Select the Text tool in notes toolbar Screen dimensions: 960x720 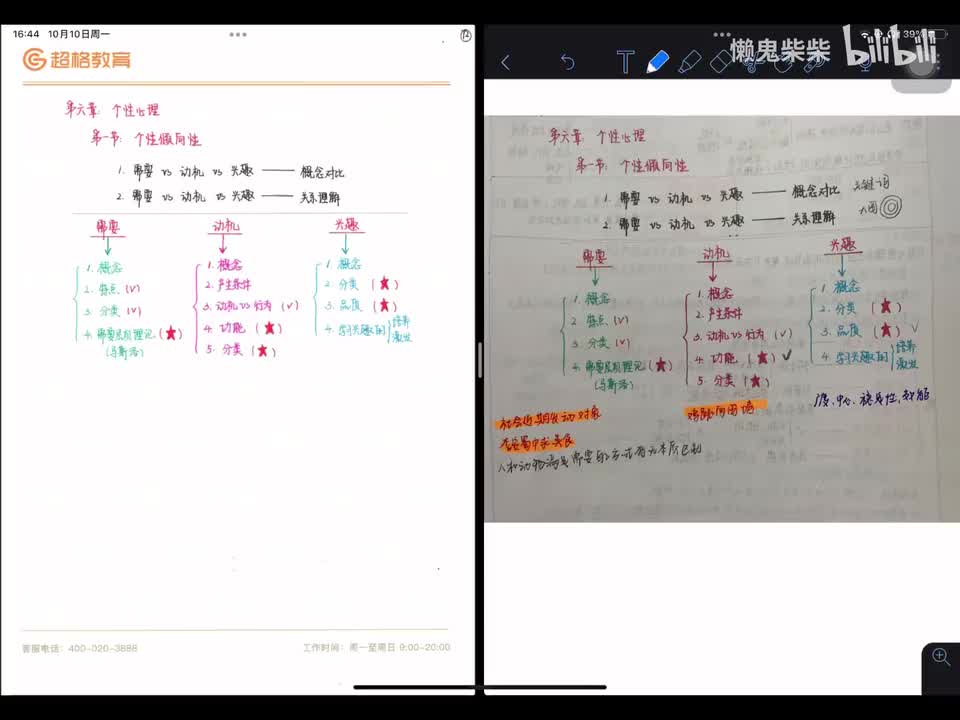click(x=625, y=62)
